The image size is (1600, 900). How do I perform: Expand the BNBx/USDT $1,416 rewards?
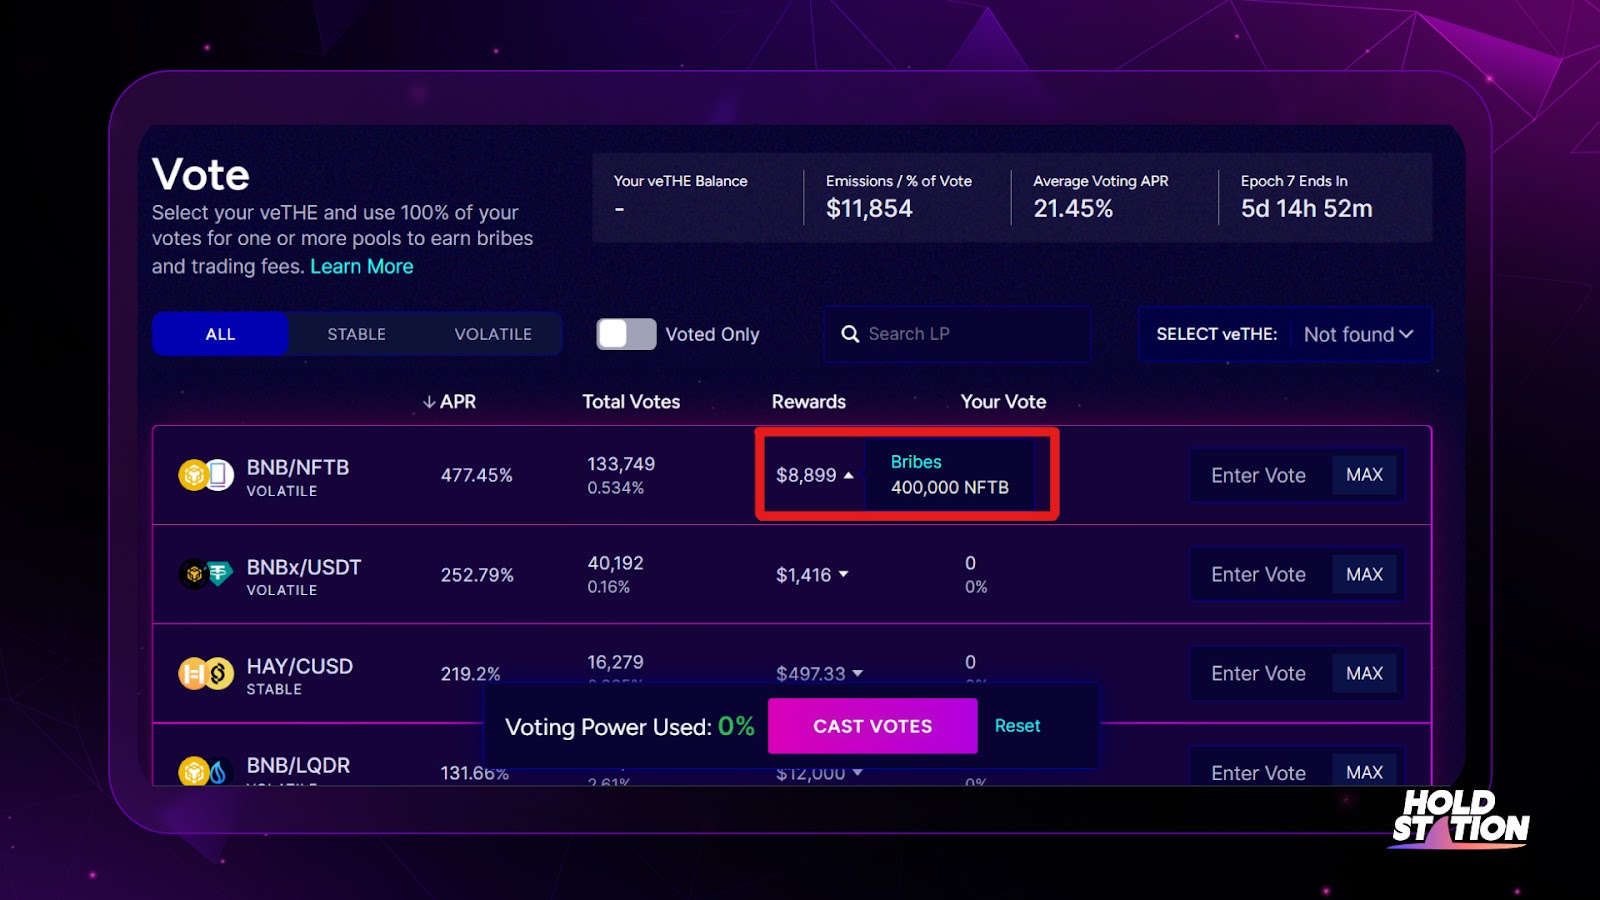(844, 574)
